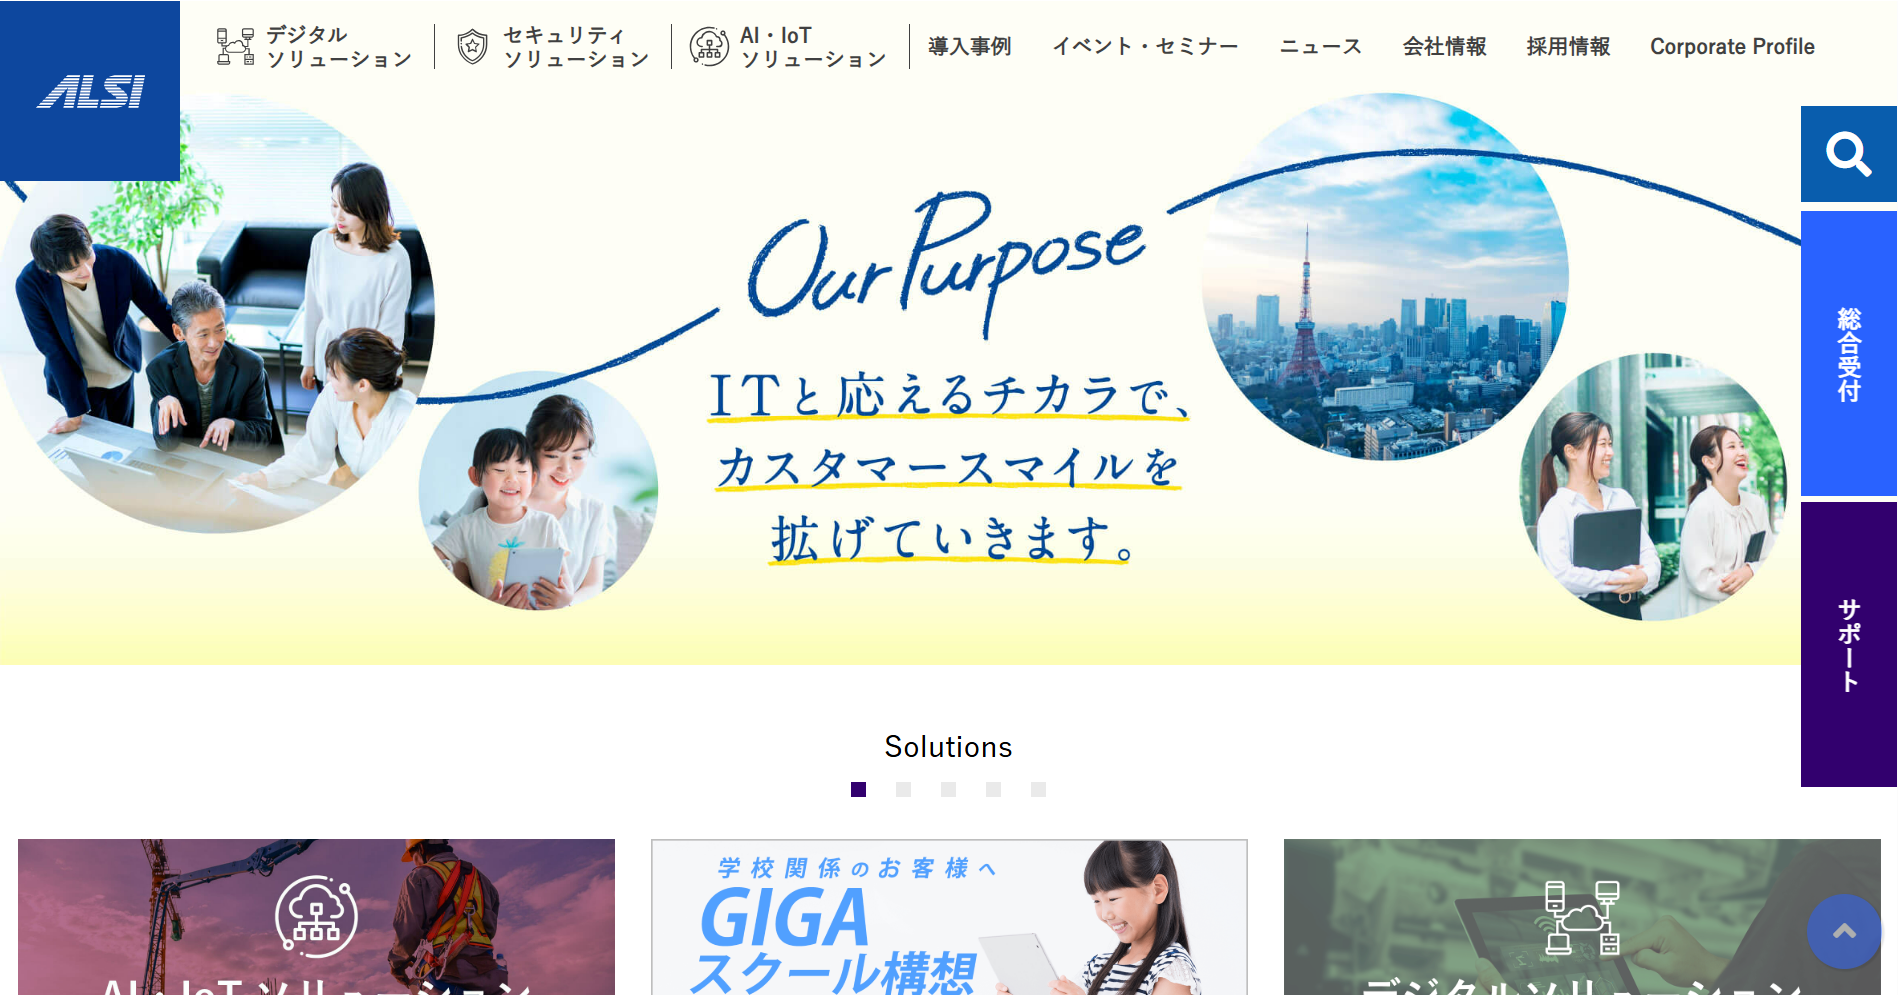Click the digital solution network icon in the header
This screenshot has height=995, width=1898.
(x=235, y=46)
